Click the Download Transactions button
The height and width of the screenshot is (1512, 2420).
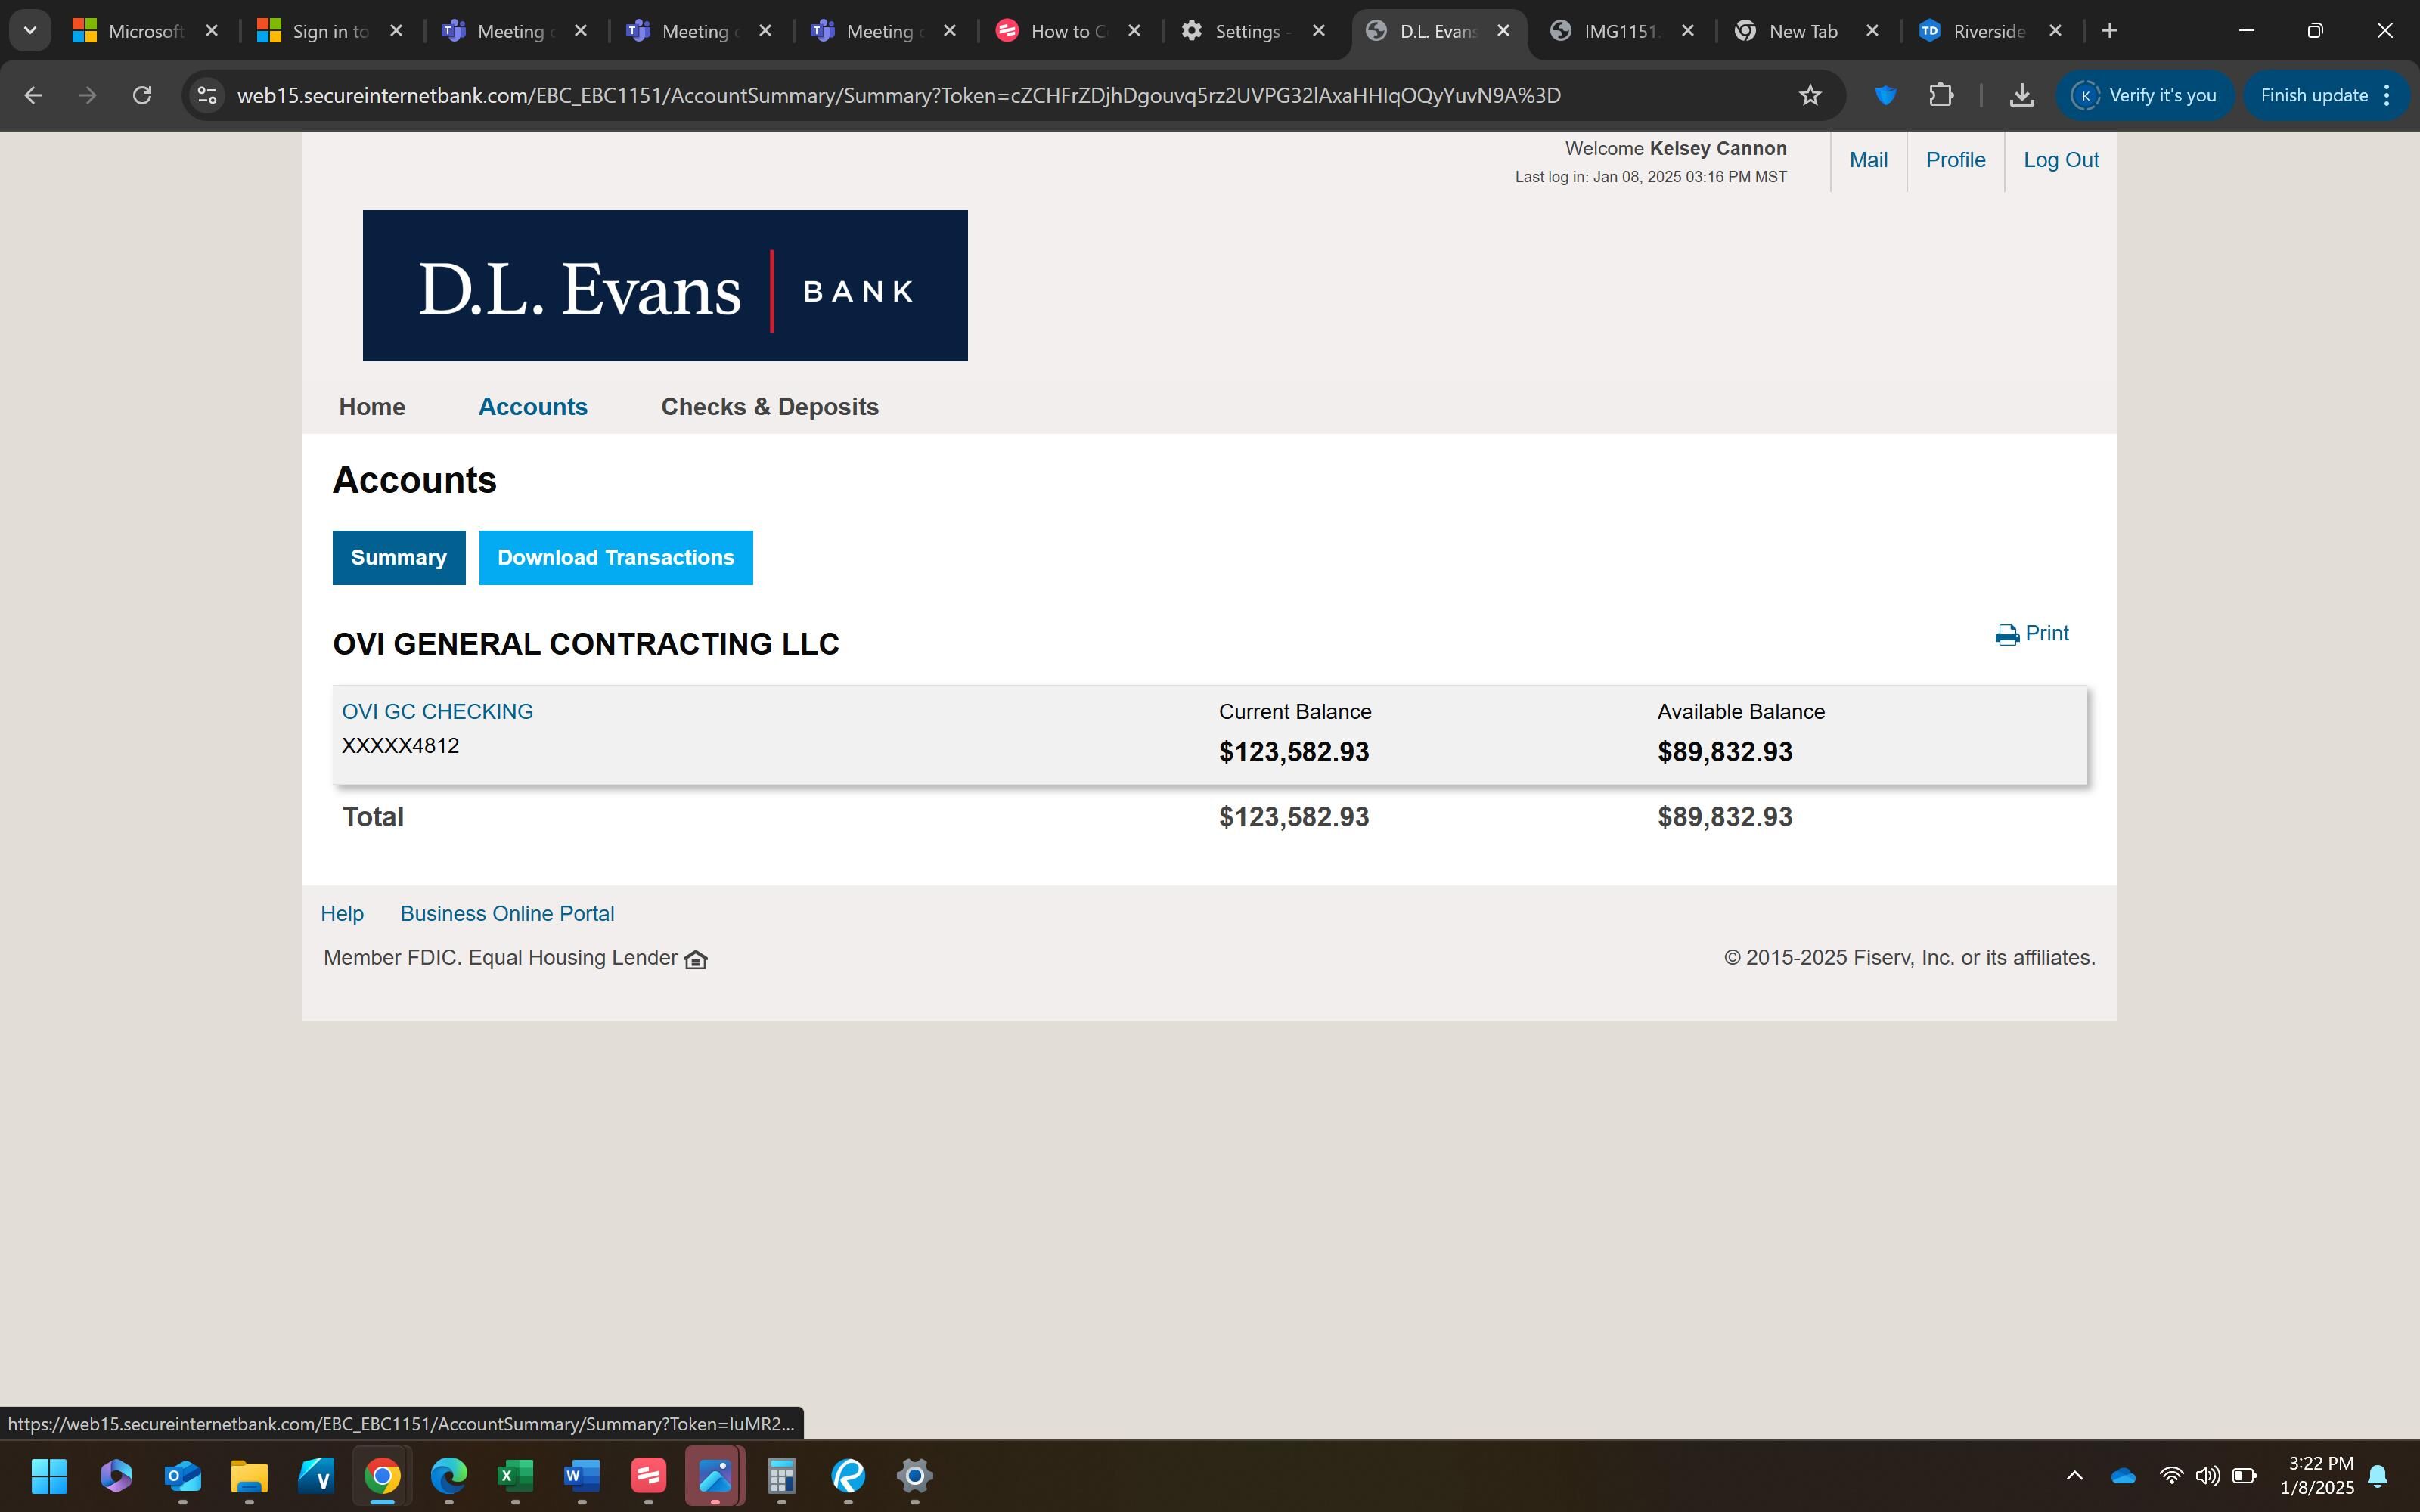coord(616,558)
